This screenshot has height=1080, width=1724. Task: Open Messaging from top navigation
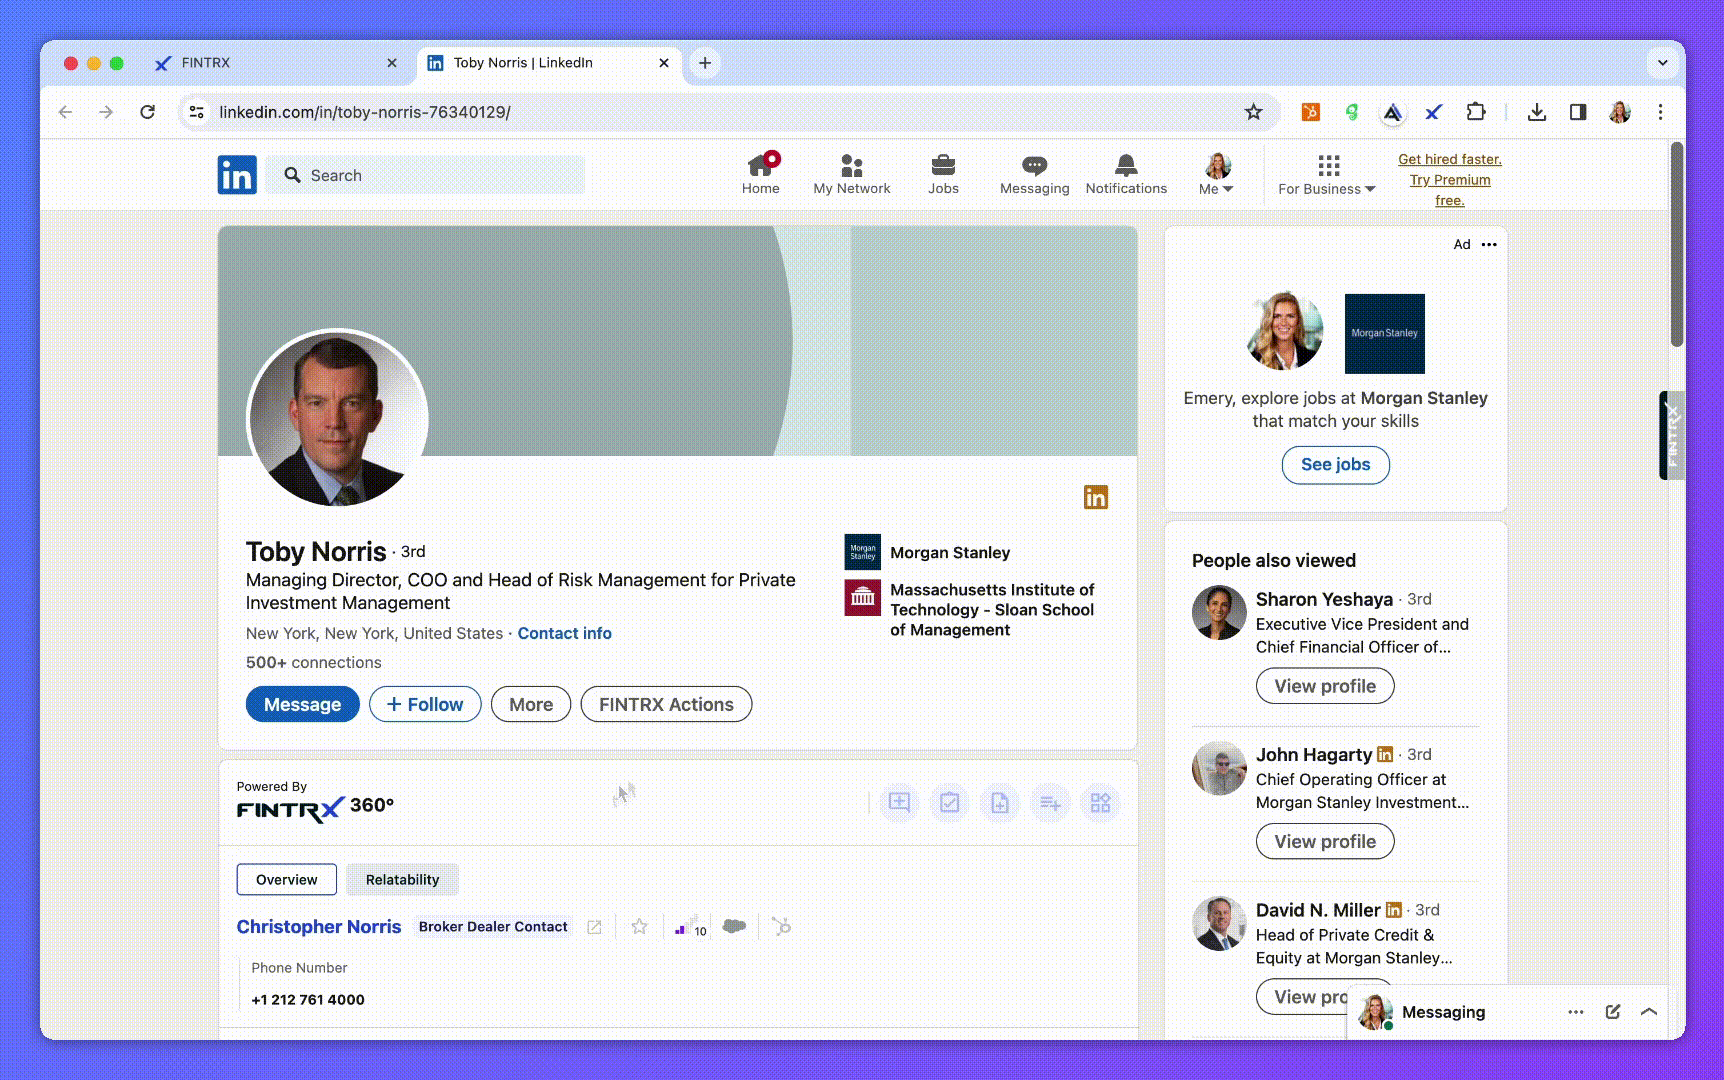pos(1034,174)
